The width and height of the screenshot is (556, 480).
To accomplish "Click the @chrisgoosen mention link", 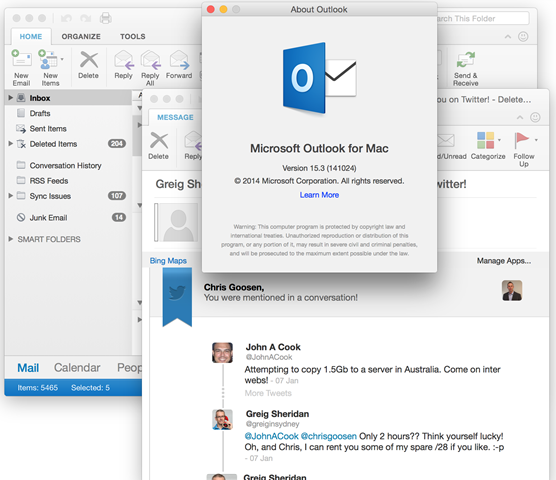I will coord(329,436).
